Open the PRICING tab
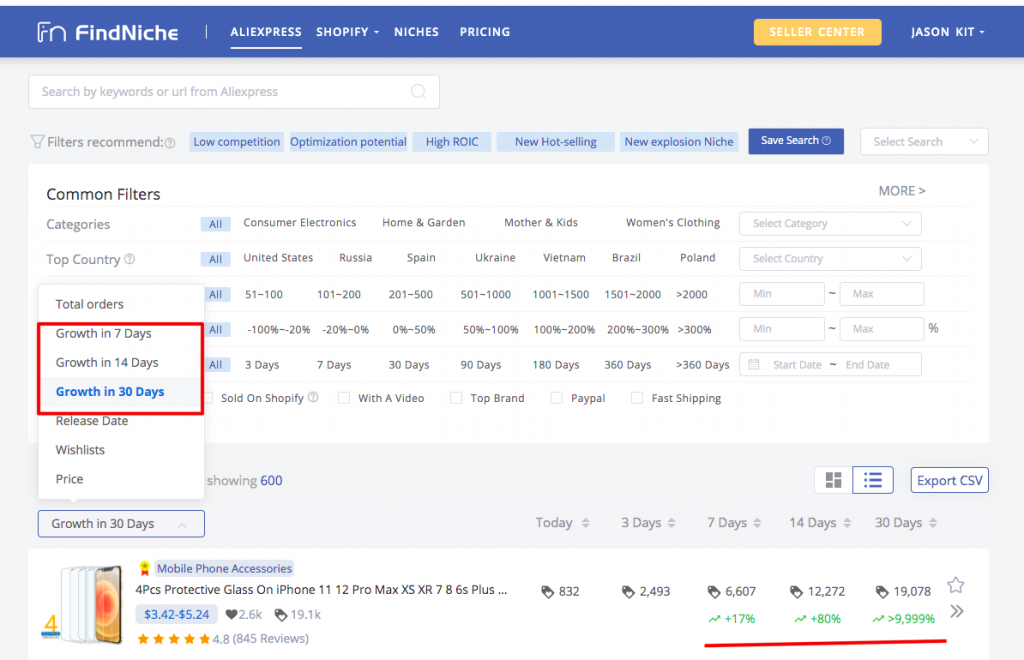 (x=485, y=32)
